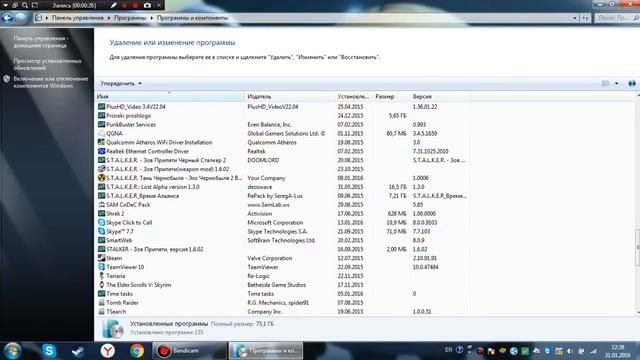Open Включение или отключение компонентов Windows

[51, 82]
